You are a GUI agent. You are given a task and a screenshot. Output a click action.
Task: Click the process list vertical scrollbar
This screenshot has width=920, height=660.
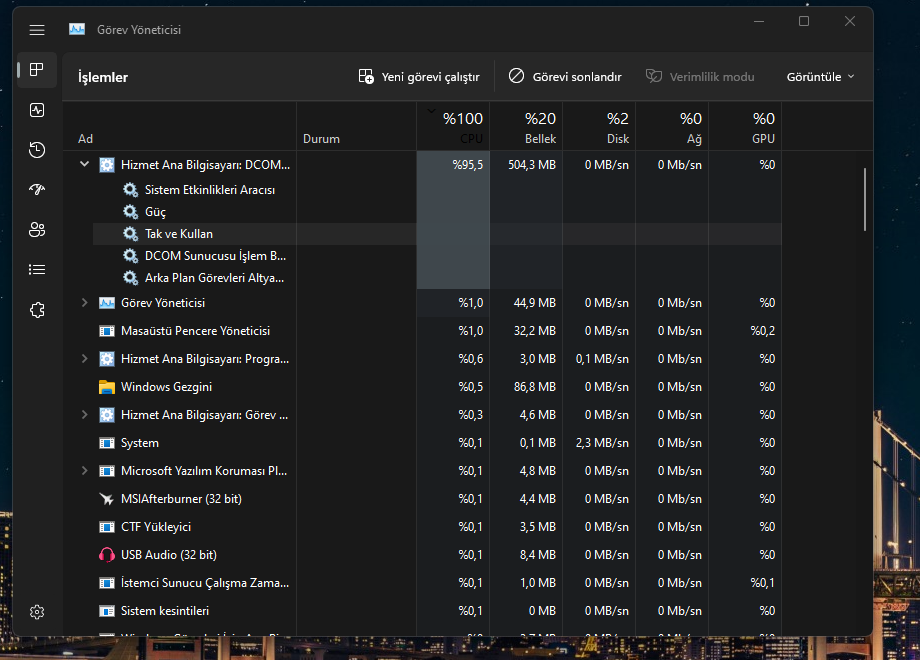pos(865,198)
